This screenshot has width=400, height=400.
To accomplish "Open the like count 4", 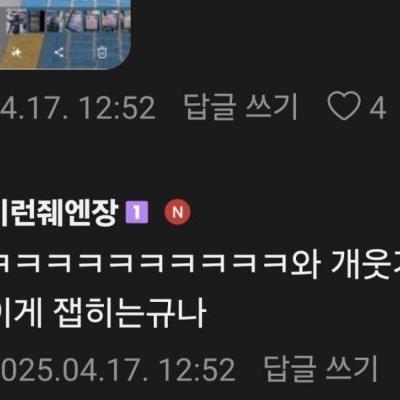I will [x=378, y=107].
